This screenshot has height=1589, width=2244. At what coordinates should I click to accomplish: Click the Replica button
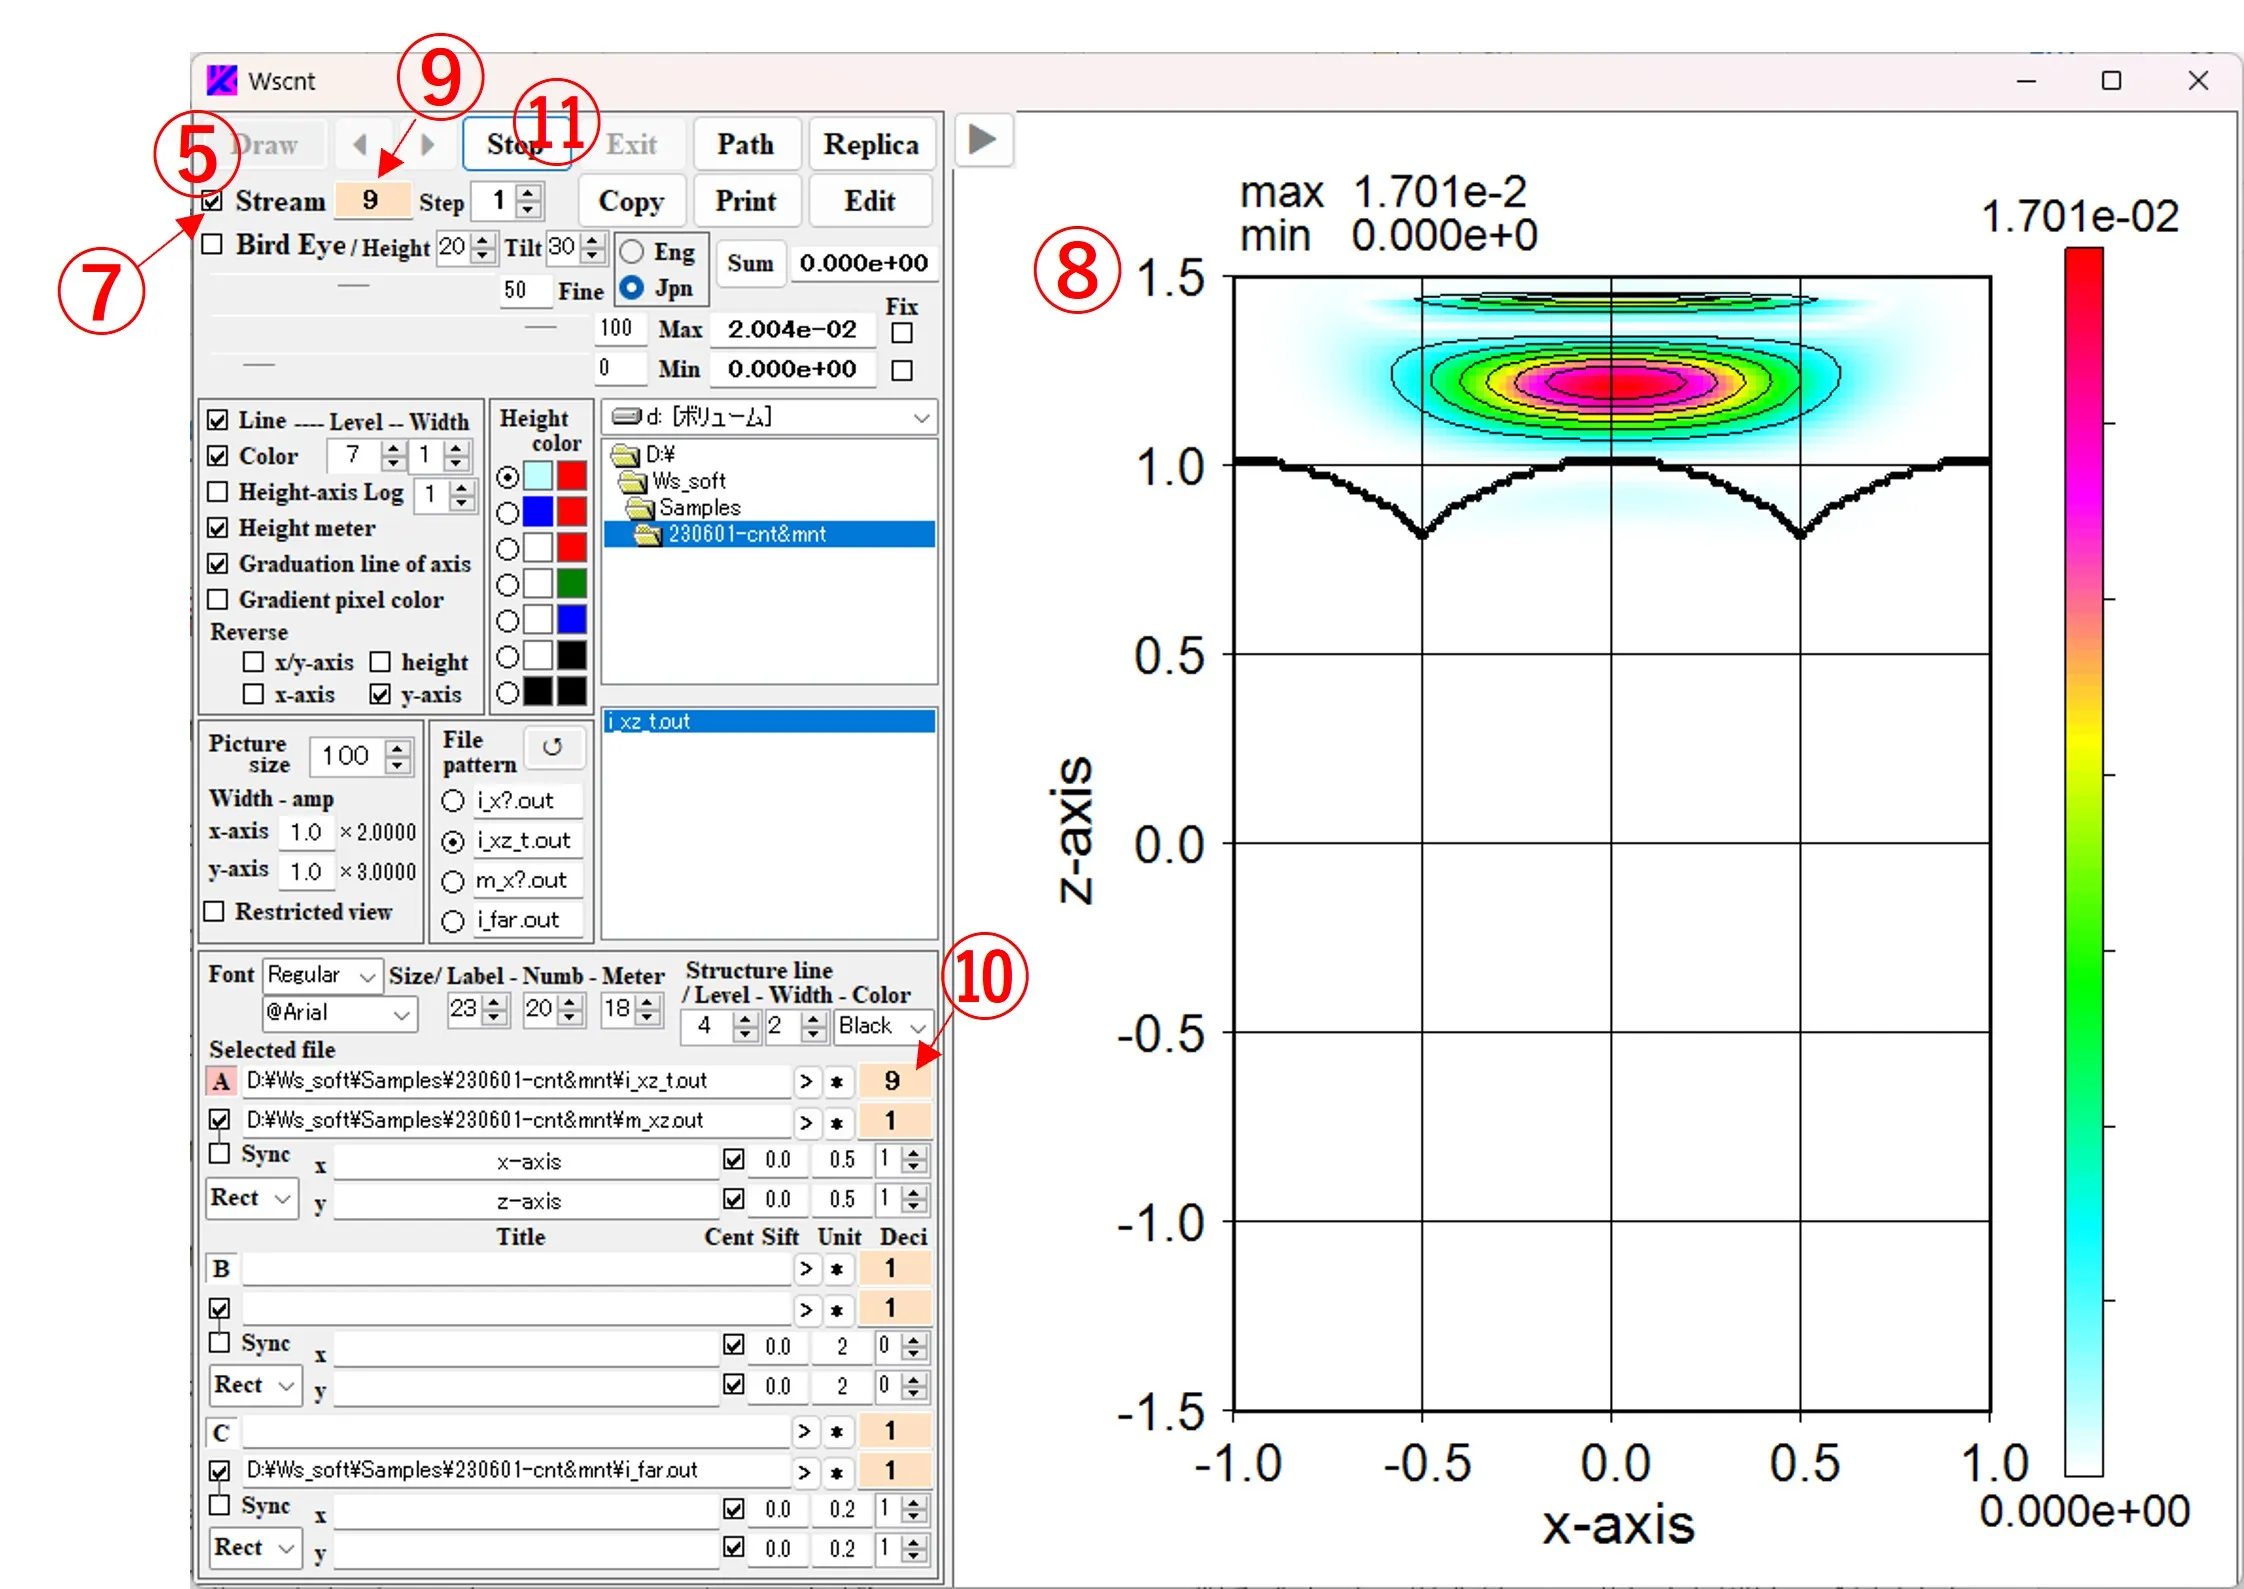point(871,145)
